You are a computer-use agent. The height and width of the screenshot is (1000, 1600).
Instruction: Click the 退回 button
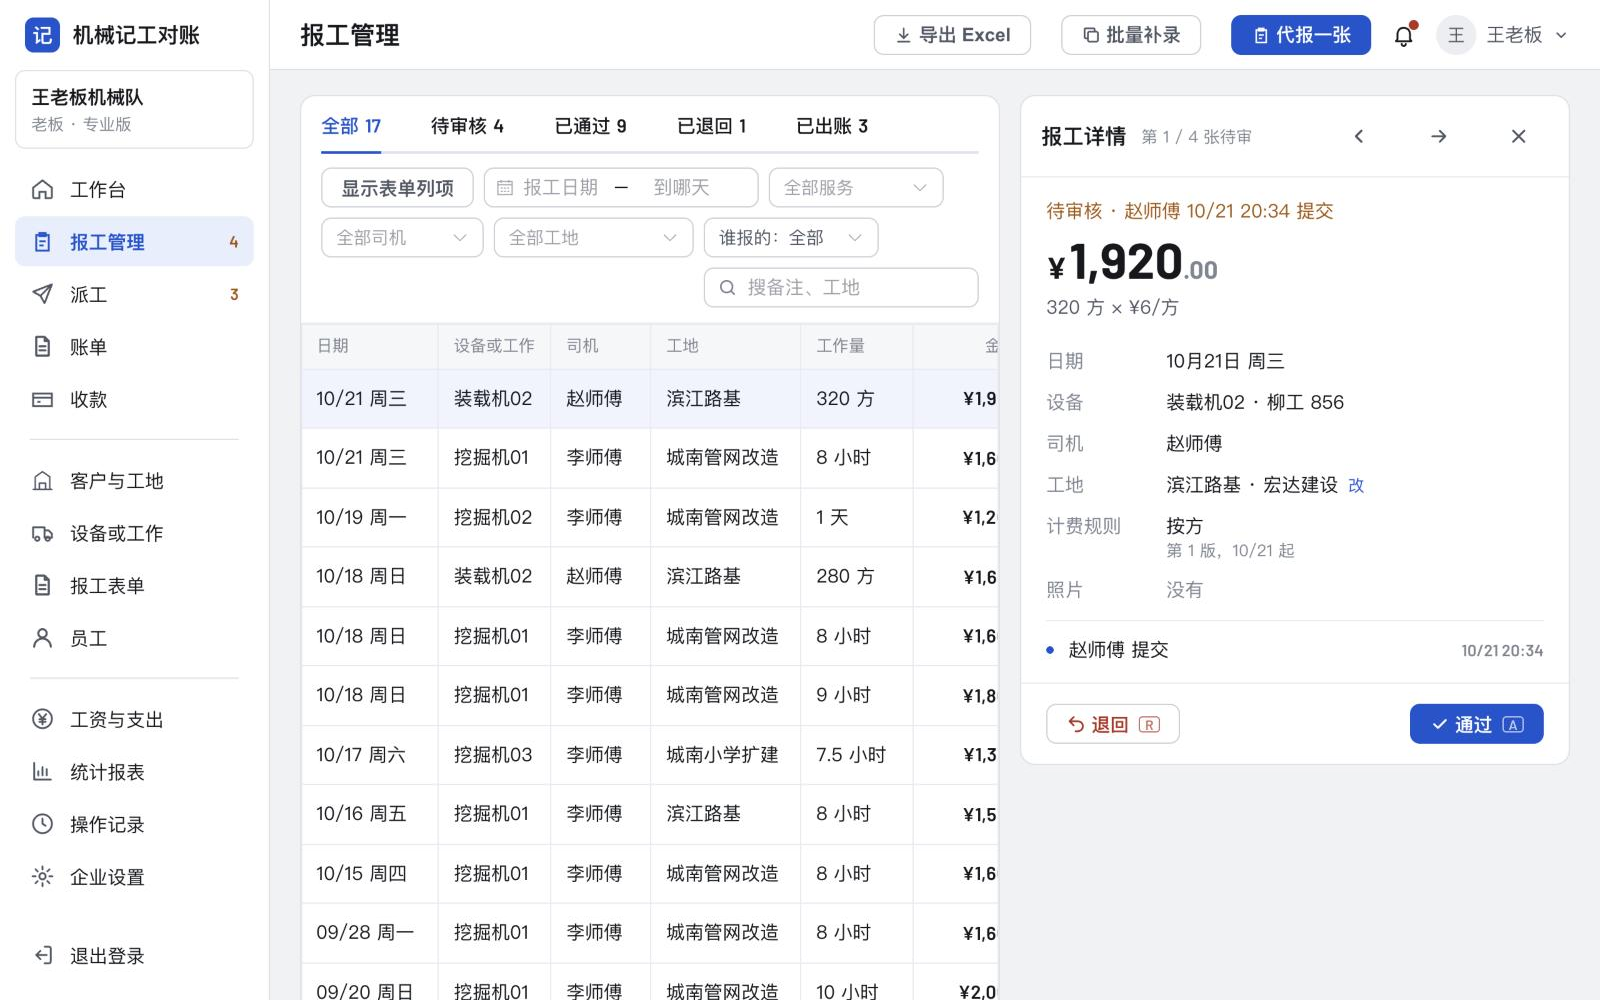point(1113,724)
